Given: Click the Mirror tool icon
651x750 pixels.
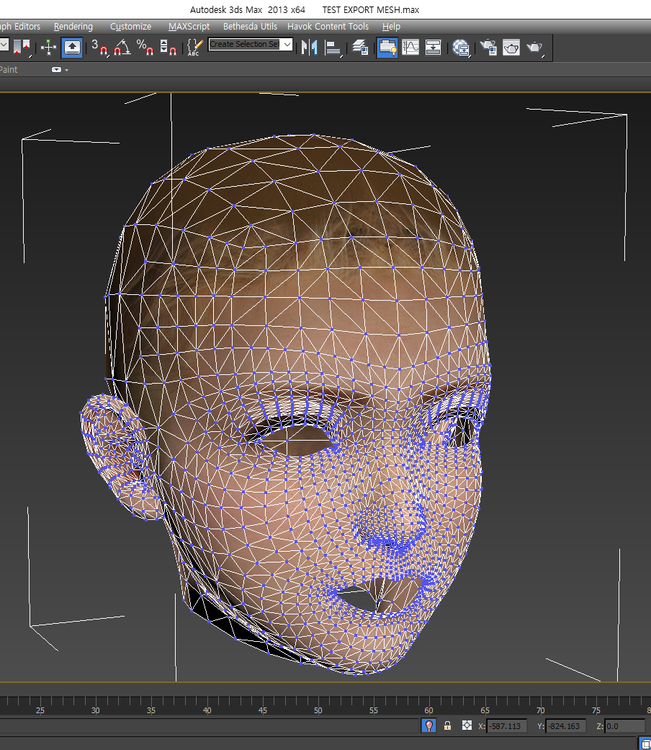Looking at the screenshot, I should coord(309,47).
